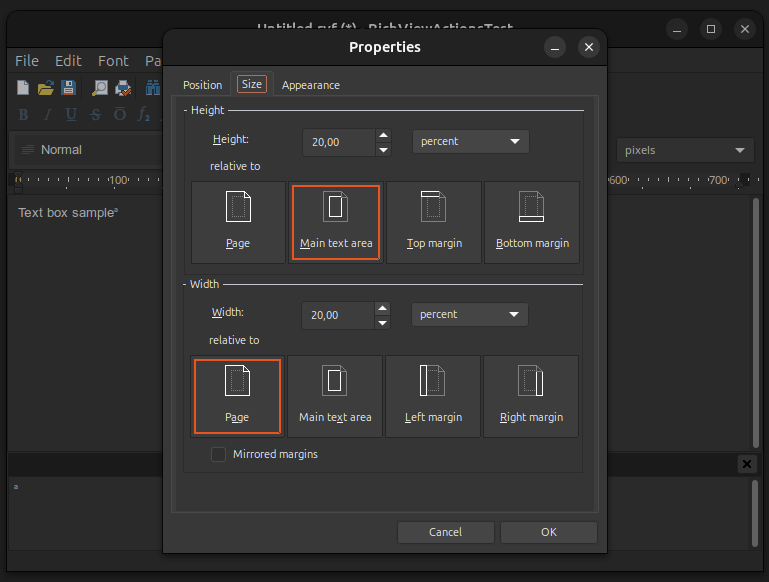Image resolution: width=769 pixels, height=582 pixels.
Task: Toggle Bold formatting icon
Action: point(23,114)
